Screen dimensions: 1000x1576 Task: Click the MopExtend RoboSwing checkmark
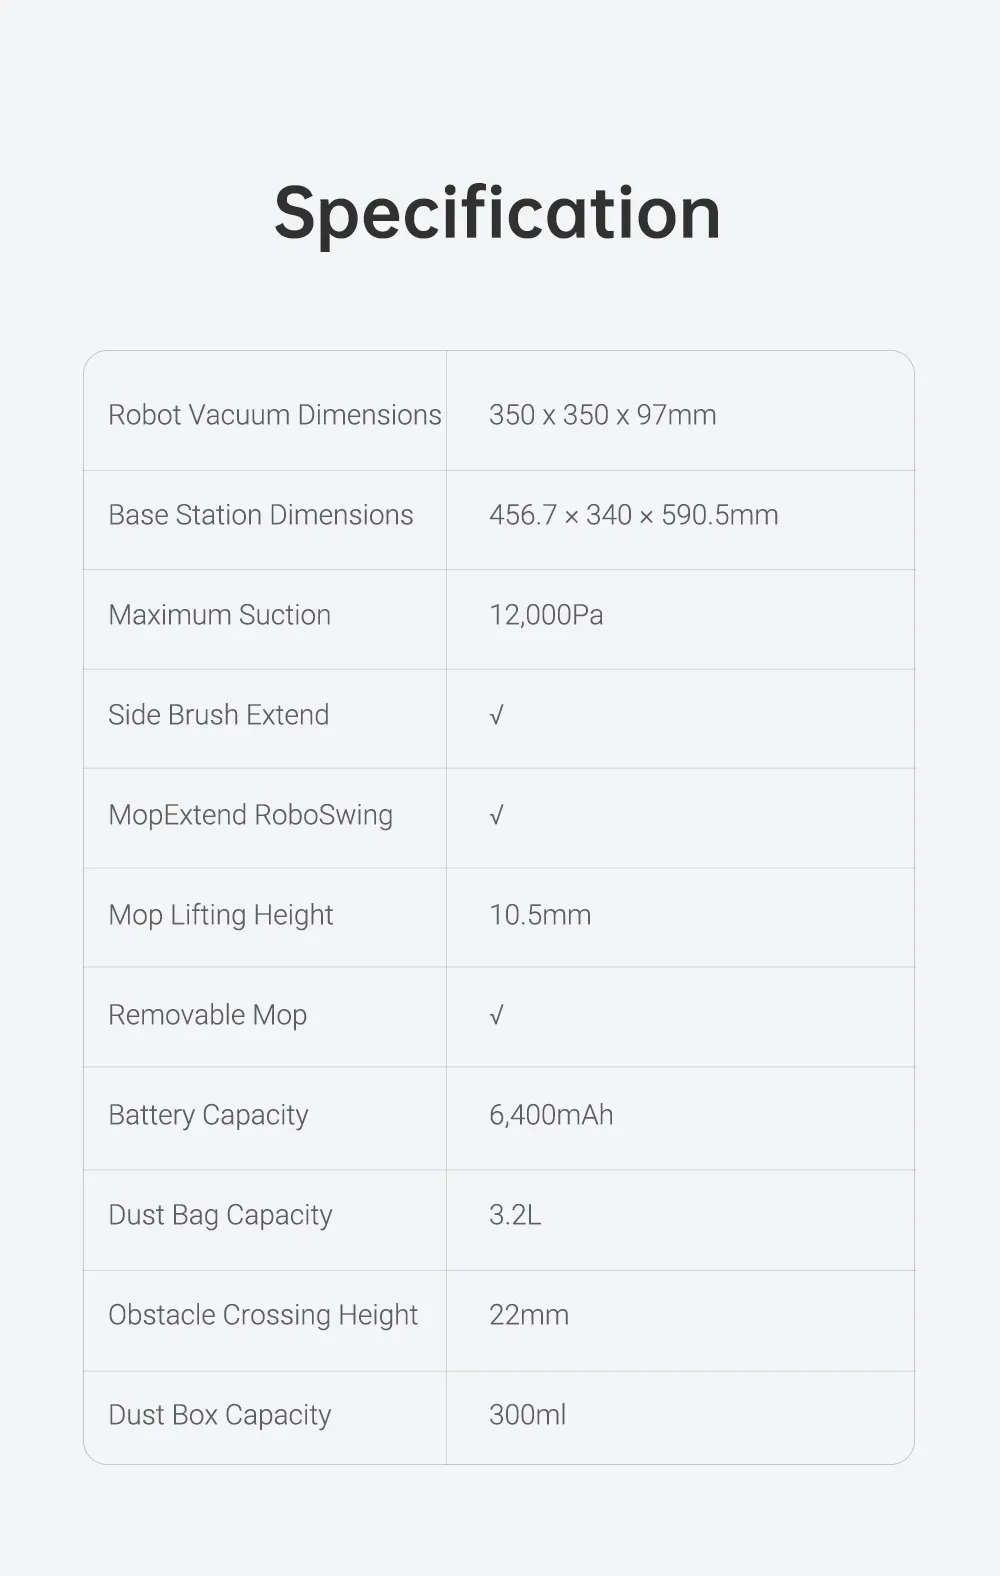click(x=496, y=815)
